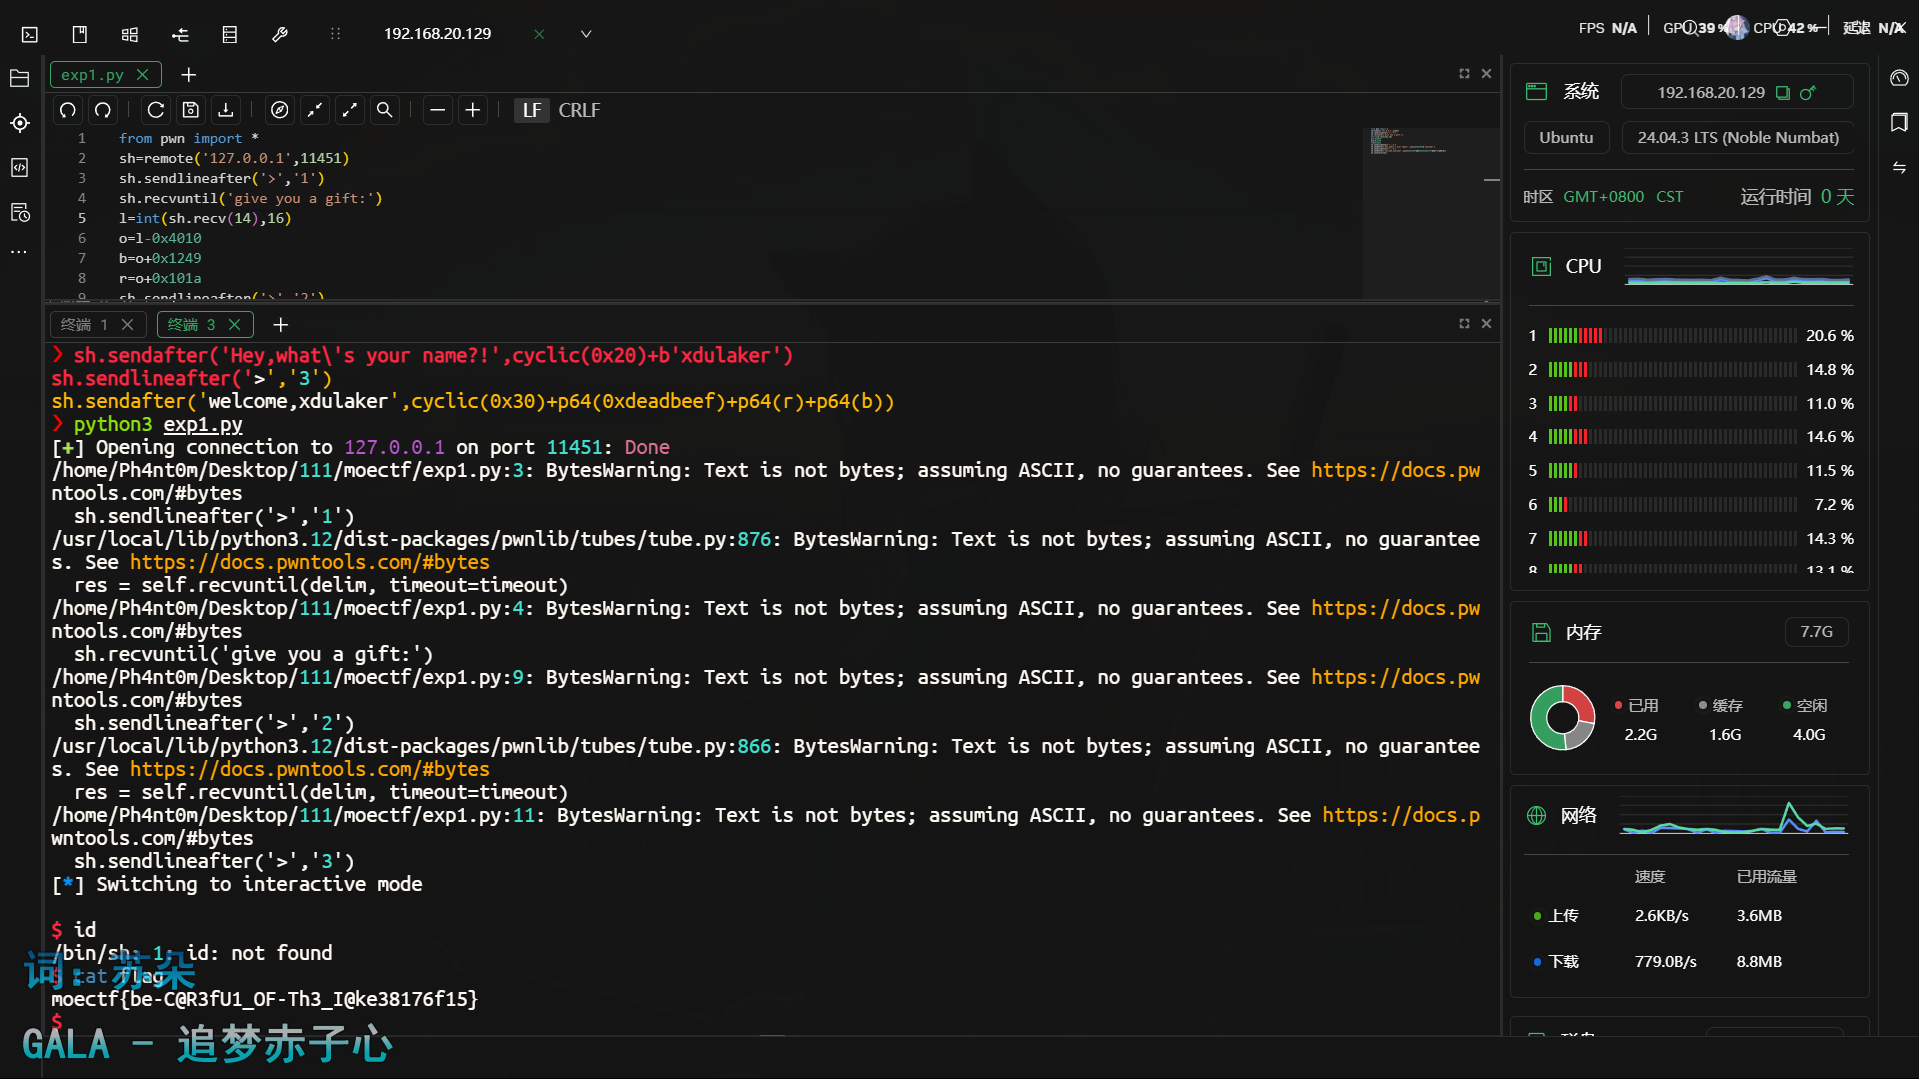This screenshot has width=1919, height=1079.
Task: Switch to the 终端 1 tab
Action: tap(85, 324)
